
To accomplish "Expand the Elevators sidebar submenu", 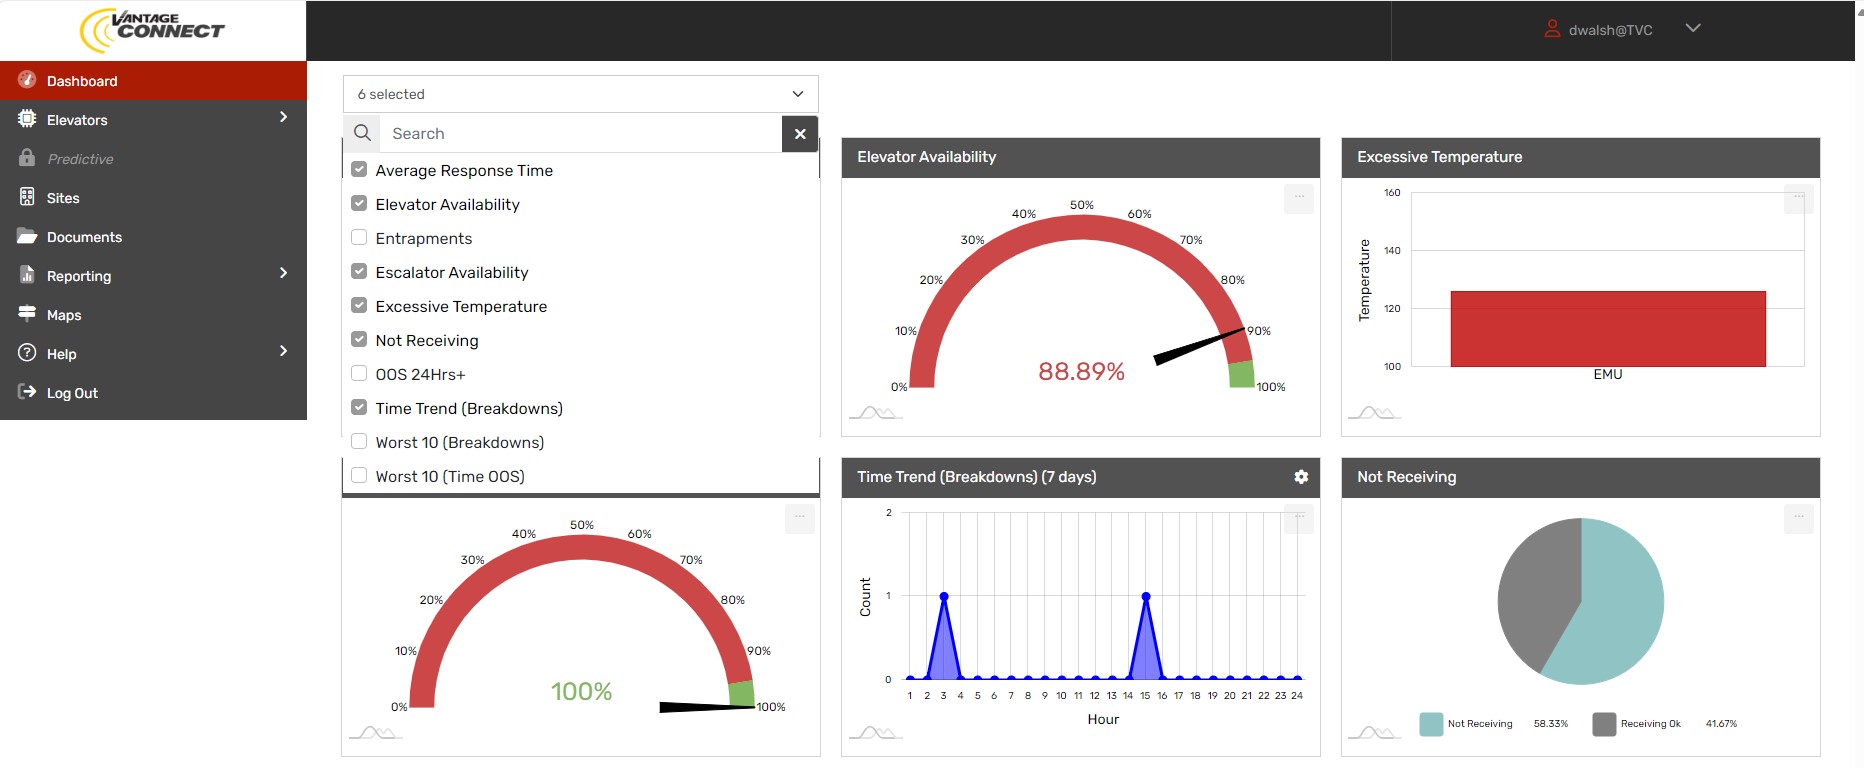I will [x=283, y=118].
